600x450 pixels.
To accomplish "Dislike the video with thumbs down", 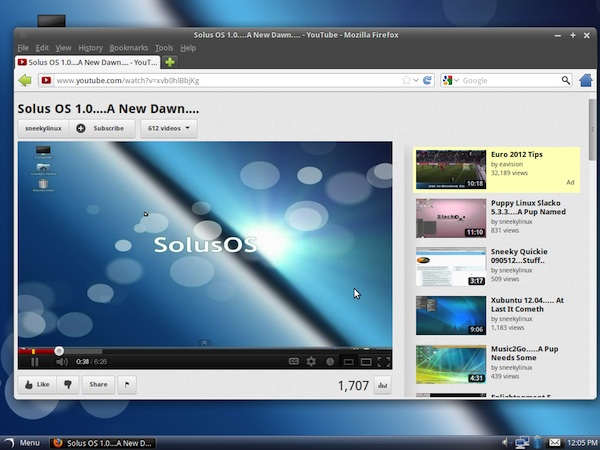I will (68, 385).
